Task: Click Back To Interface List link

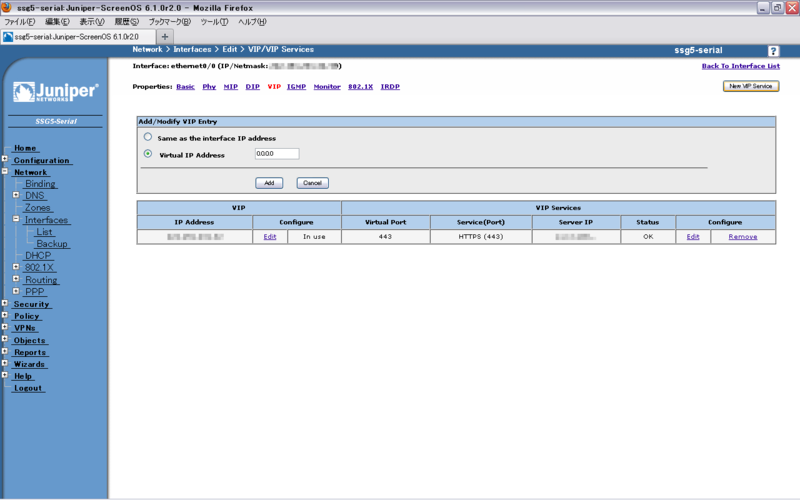Action: [741, 66]
